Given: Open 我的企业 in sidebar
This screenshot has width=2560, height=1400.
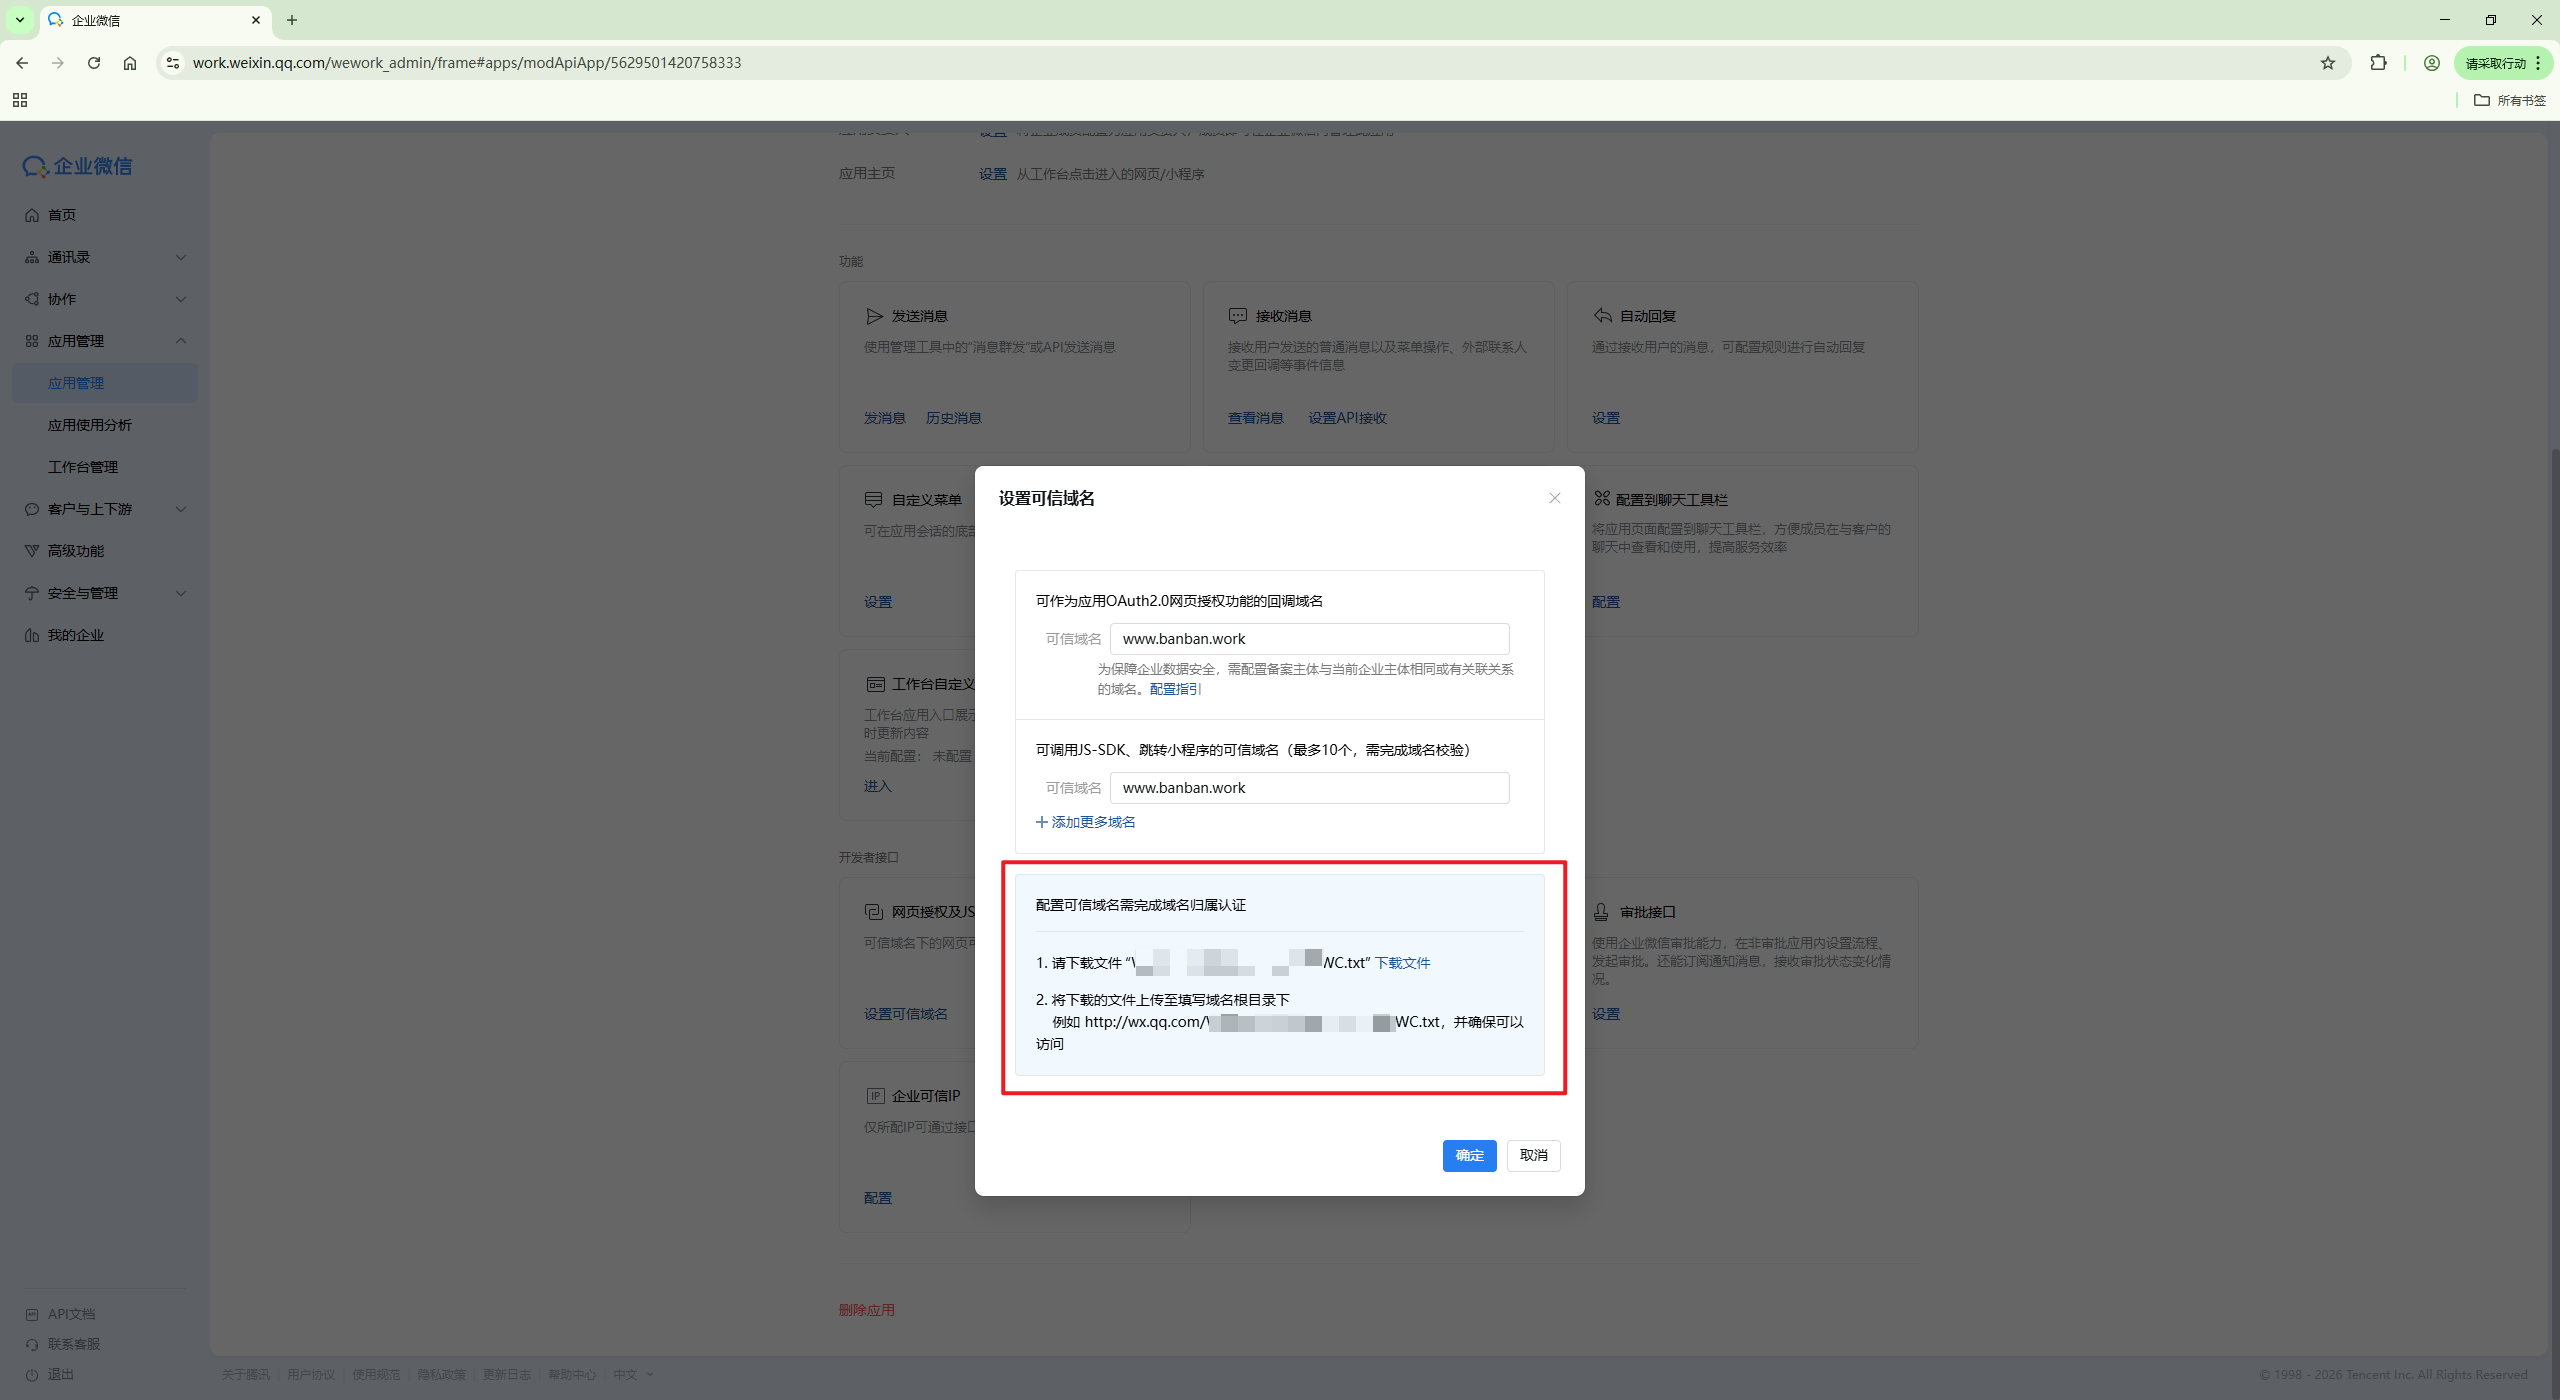Looking at the screenshot, I should pyautogui.click(x=76, y=635).
